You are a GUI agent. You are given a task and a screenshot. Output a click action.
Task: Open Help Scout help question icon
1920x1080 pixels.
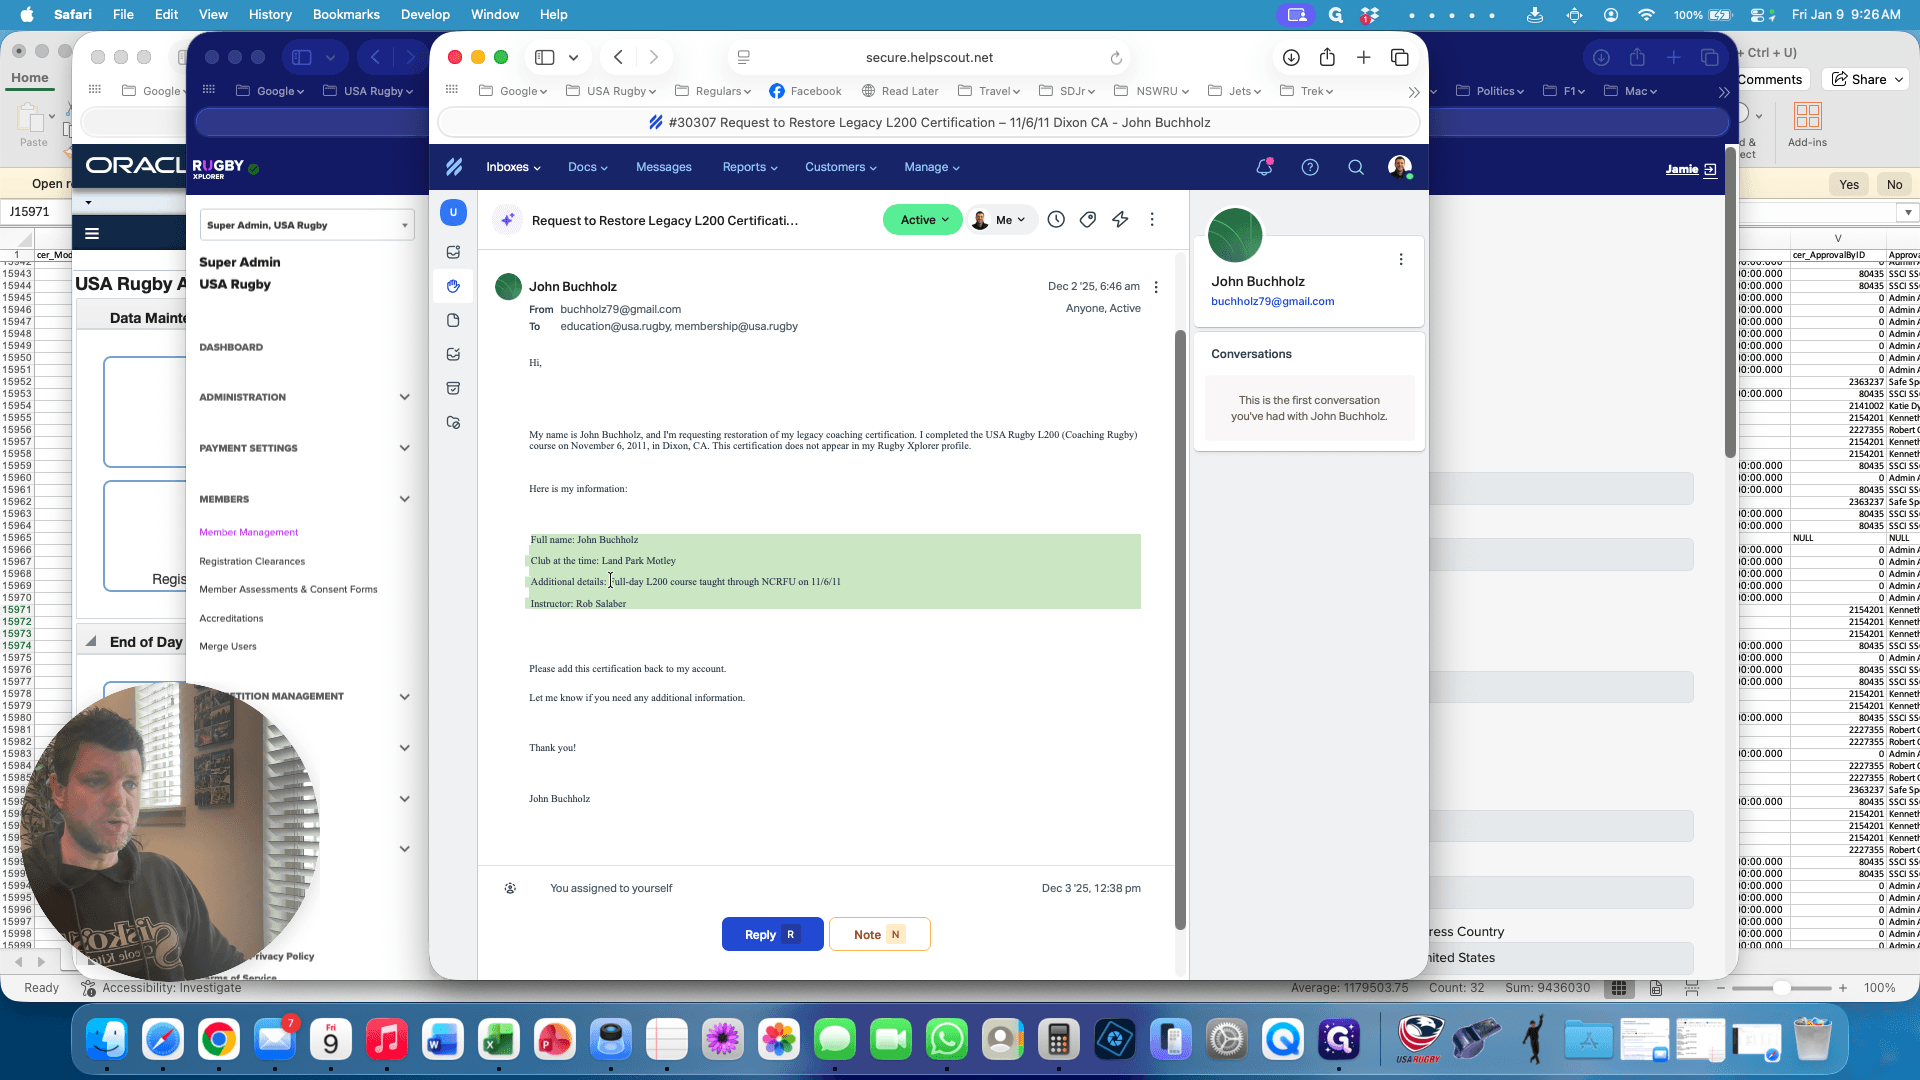point(1310,167)
